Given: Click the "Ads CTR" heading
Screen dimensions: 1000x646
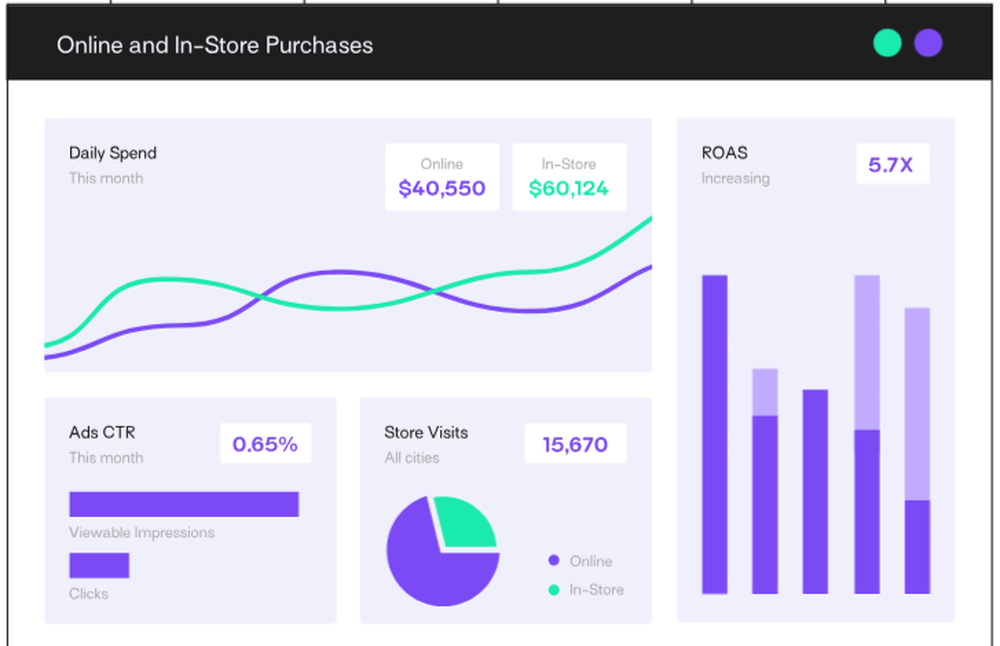Looking at the screenshot, I should tap(102, 432).
